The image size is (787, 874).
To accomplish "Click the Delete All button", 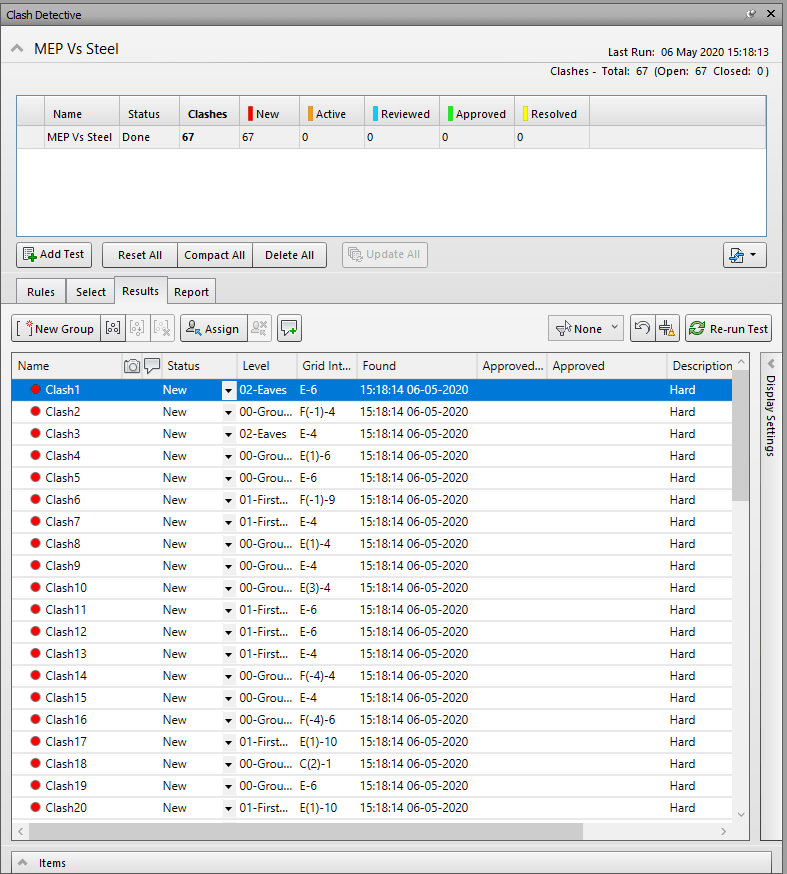I will click(x=289, y=255).
